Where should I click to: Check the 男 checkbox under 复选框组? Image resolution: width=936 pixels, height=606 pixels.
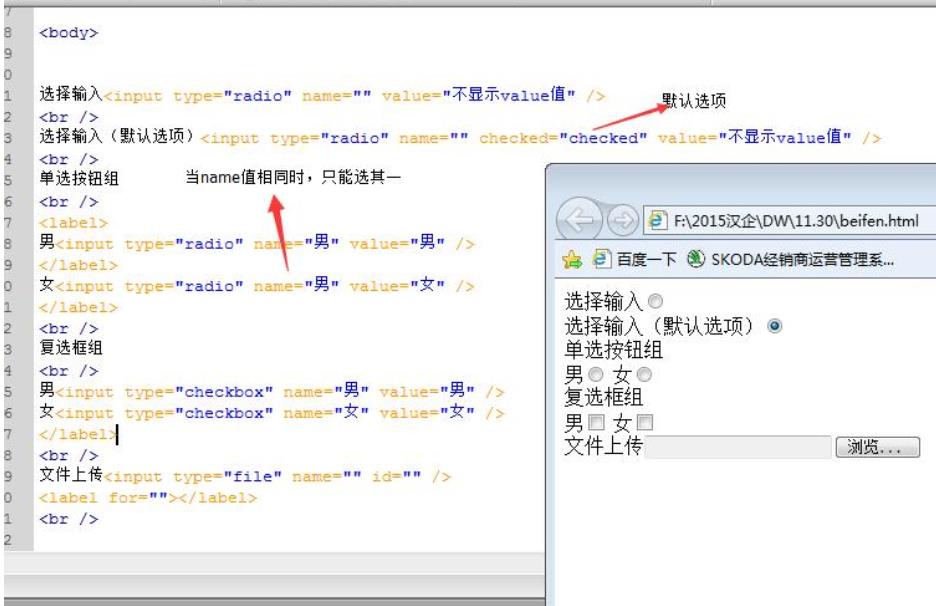pyautogui.click(x=596, y=423)
